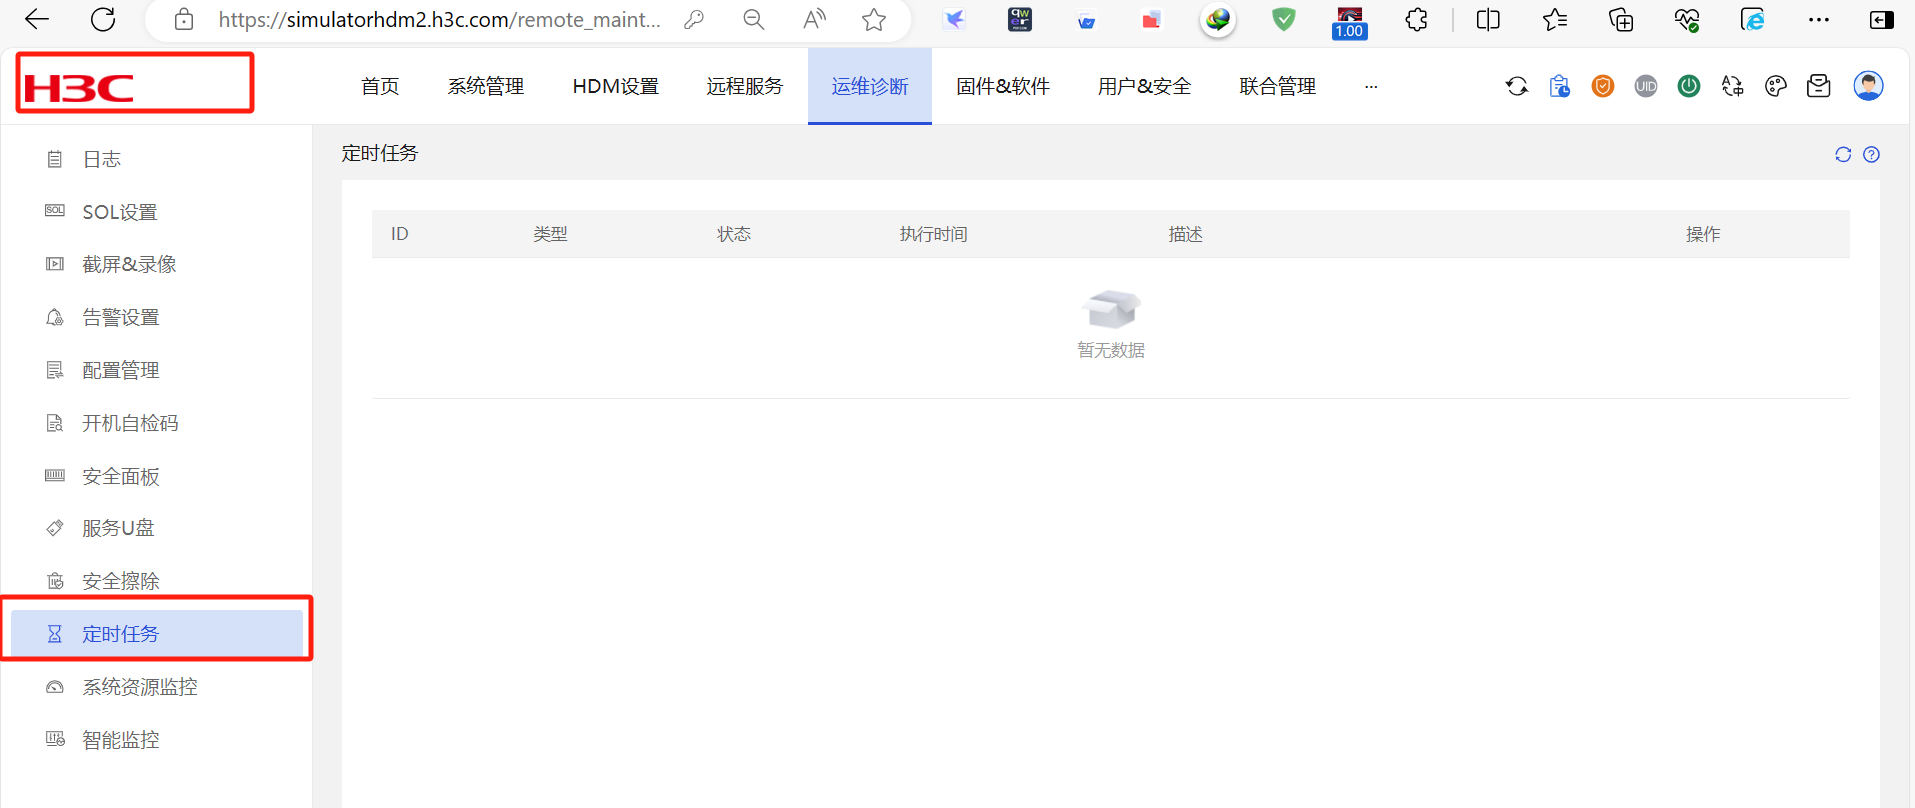Click the ID column header
1915x808 pixels.
(400, 234)
